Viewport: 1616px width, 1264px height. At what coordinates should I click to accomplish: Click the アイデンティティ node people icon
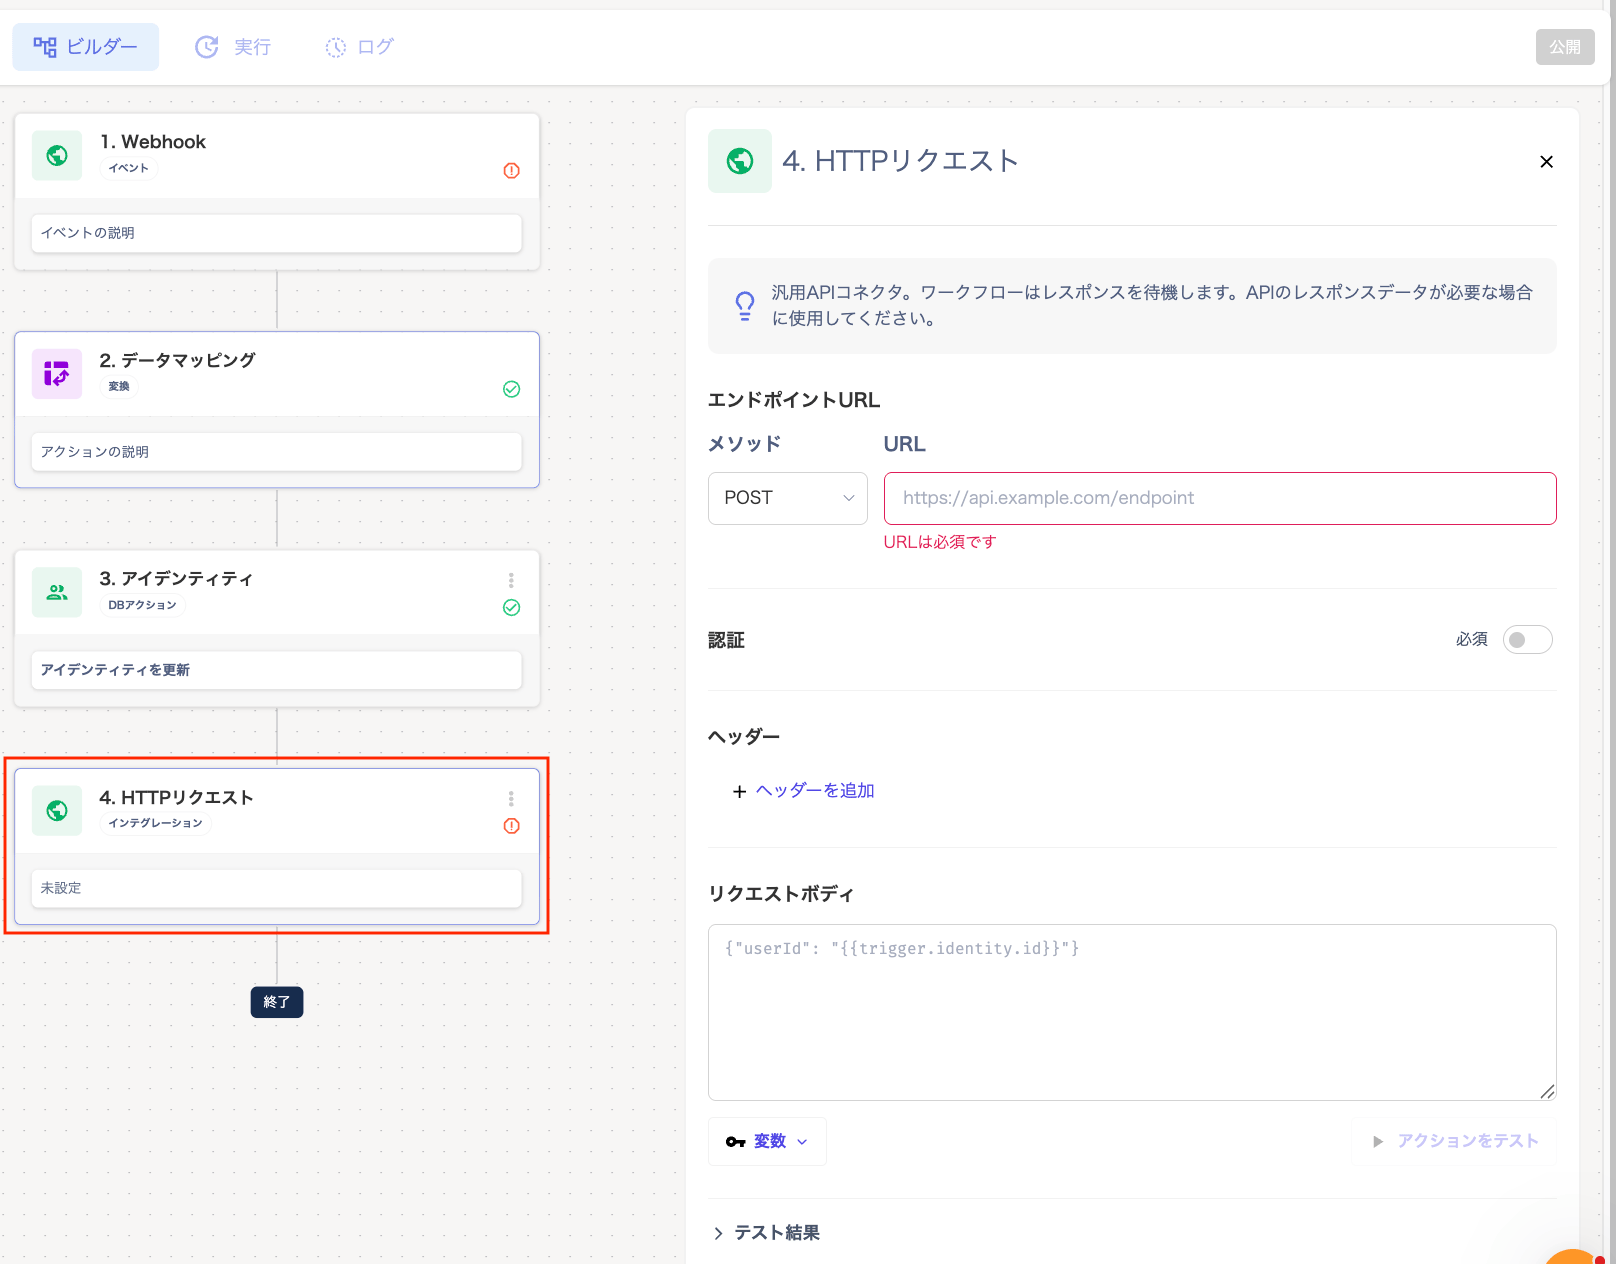pos(57,592)
